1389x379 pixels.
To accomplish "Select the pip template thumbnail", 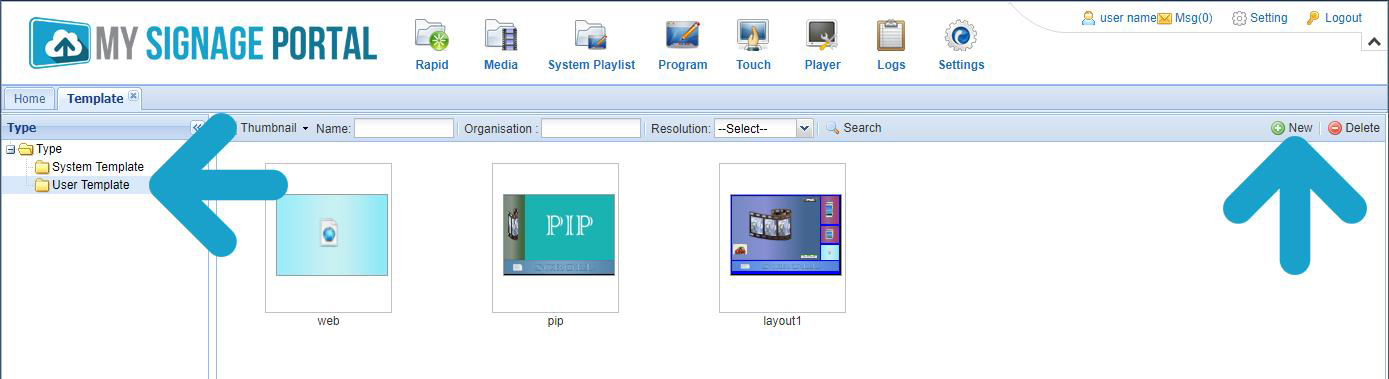I will coord(555,237).
